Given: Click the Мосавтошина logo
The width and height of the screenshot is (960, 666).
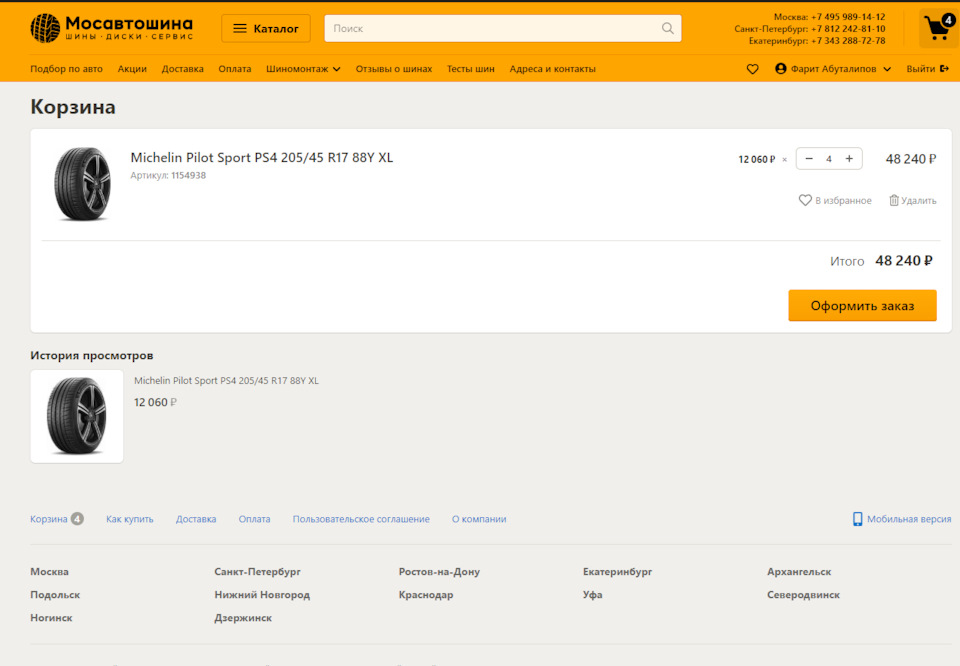Looking at the screenshot, I should coord(112,28).
